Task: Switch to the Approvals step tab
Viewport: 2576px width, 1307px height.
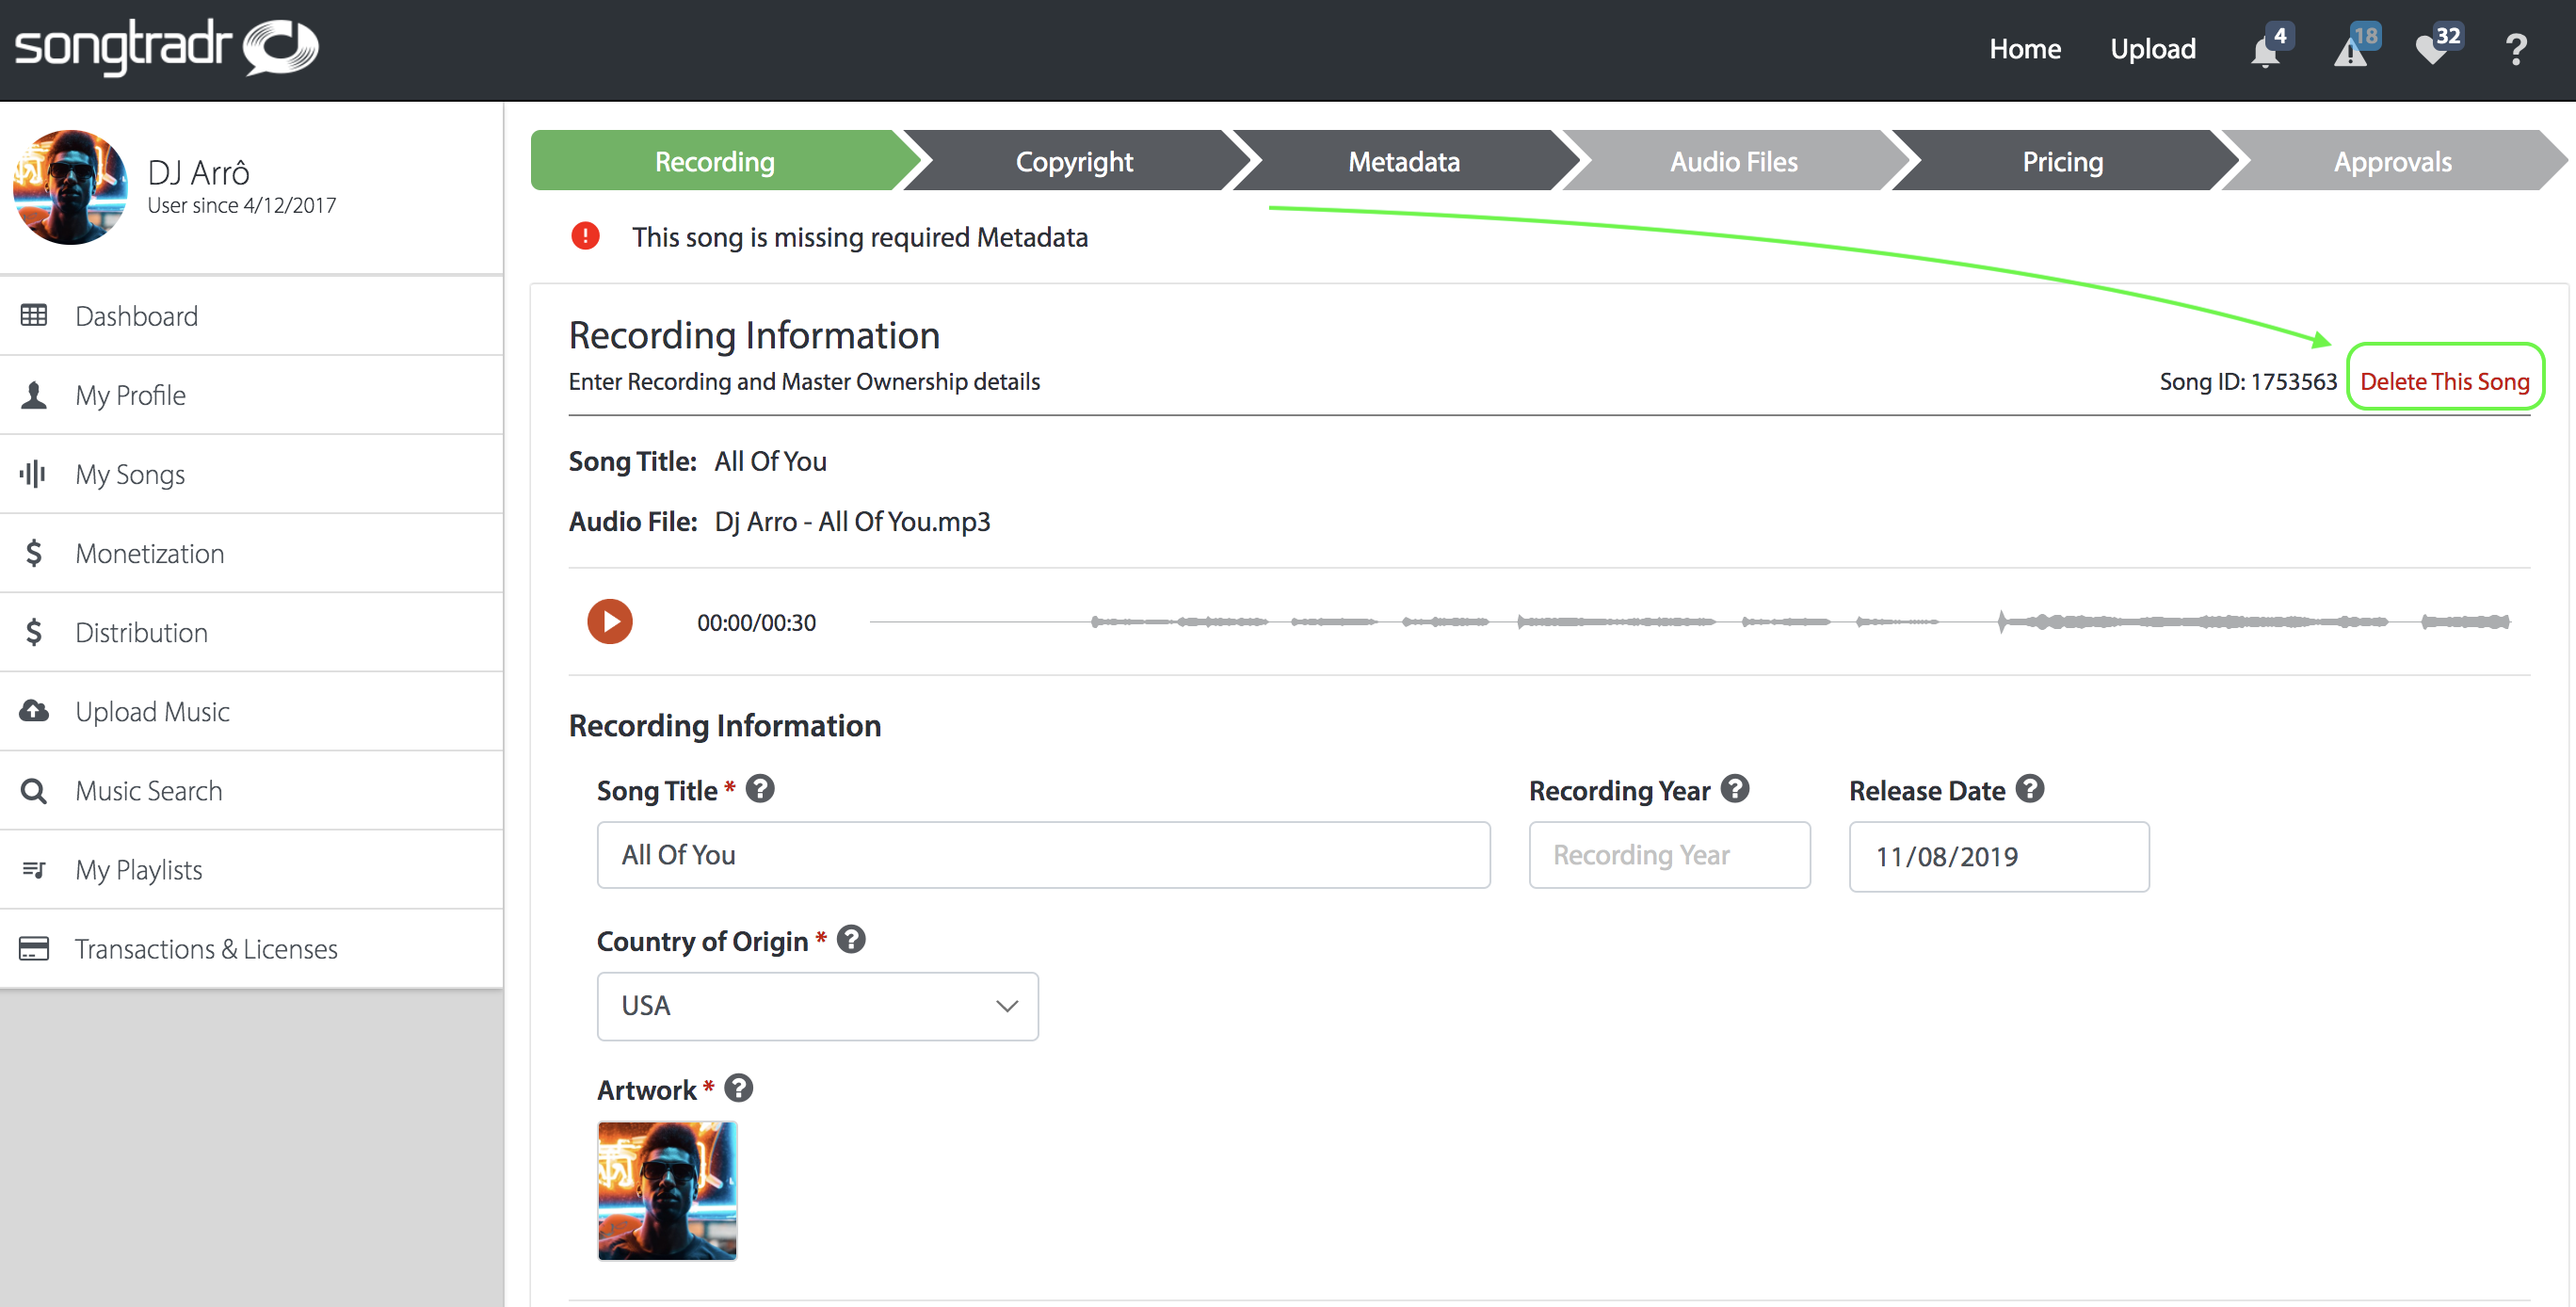Action: click(2392, 161)
